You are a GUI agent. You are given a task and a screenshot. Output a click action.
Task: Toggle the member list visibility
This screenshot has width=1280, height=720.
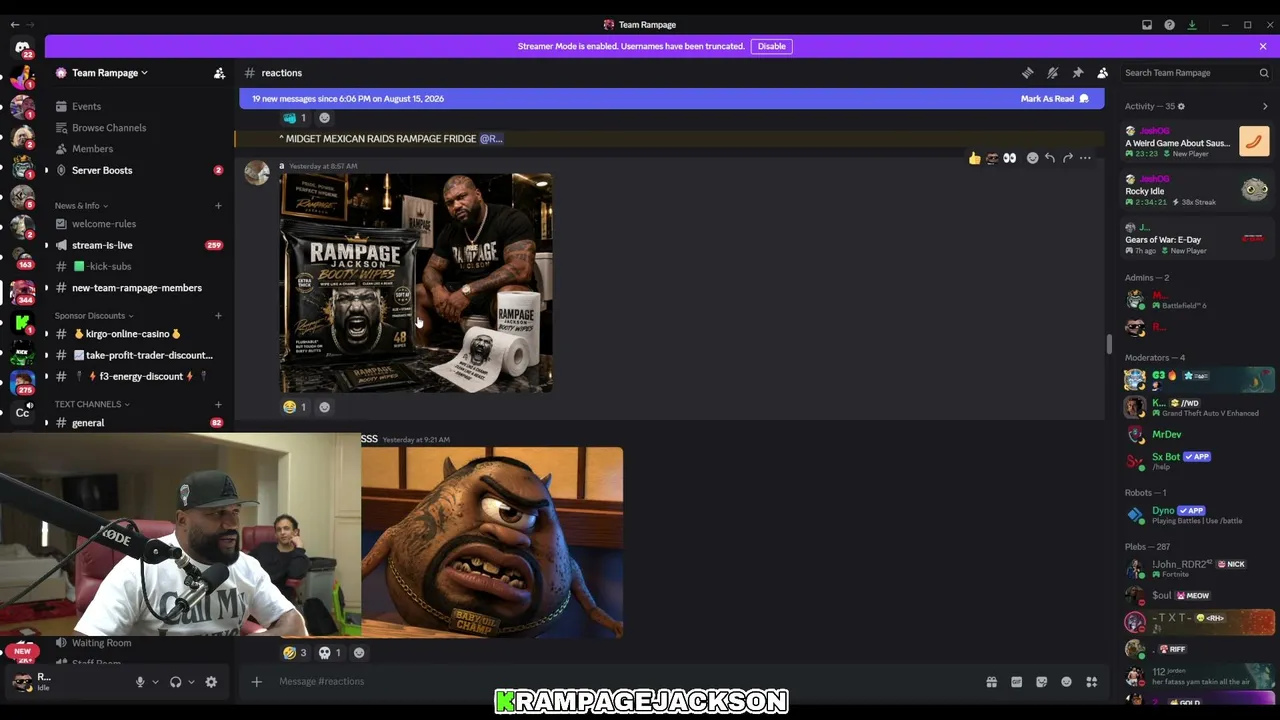tap(1102, 73)
